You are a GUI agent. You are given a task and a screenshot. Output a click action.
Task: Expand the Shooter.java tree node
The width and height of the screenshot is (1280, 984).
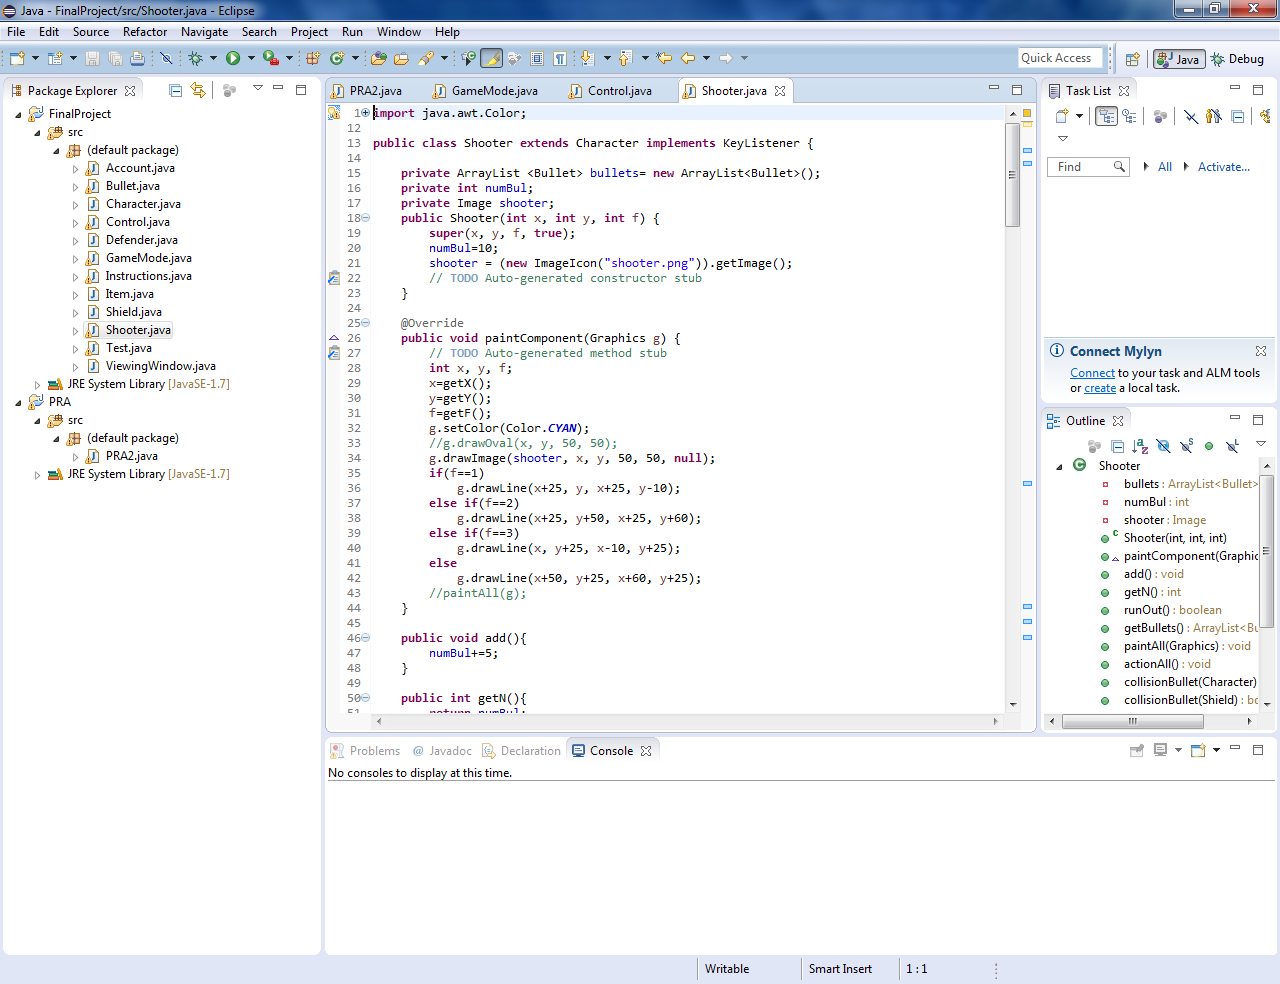coord(75,330)
